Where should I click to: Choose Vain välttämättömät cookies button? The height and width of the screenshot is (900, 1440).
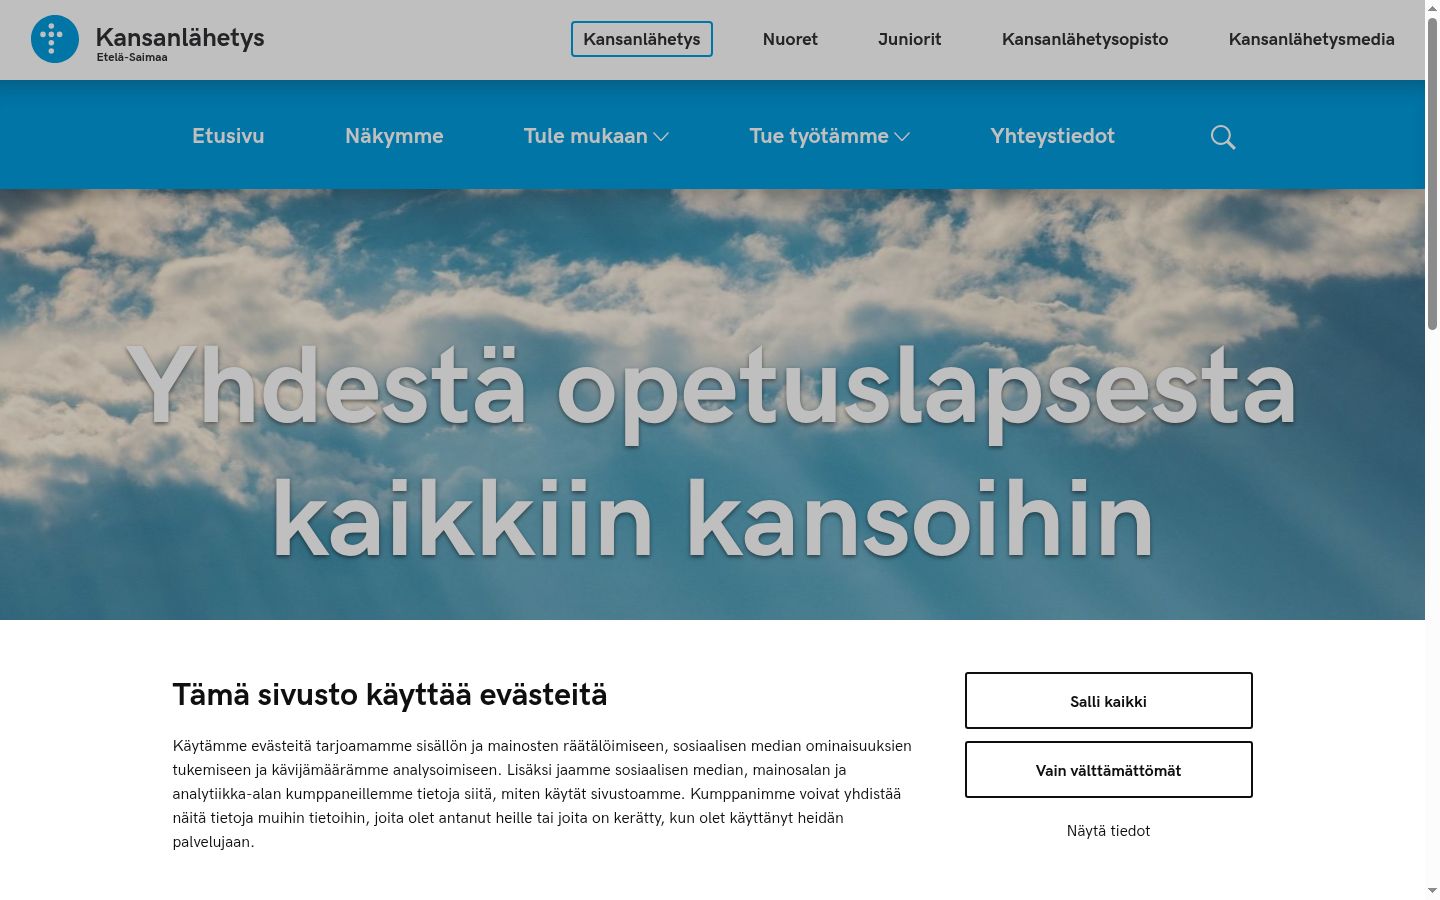pyautogui.click(x=1108, y=770)
